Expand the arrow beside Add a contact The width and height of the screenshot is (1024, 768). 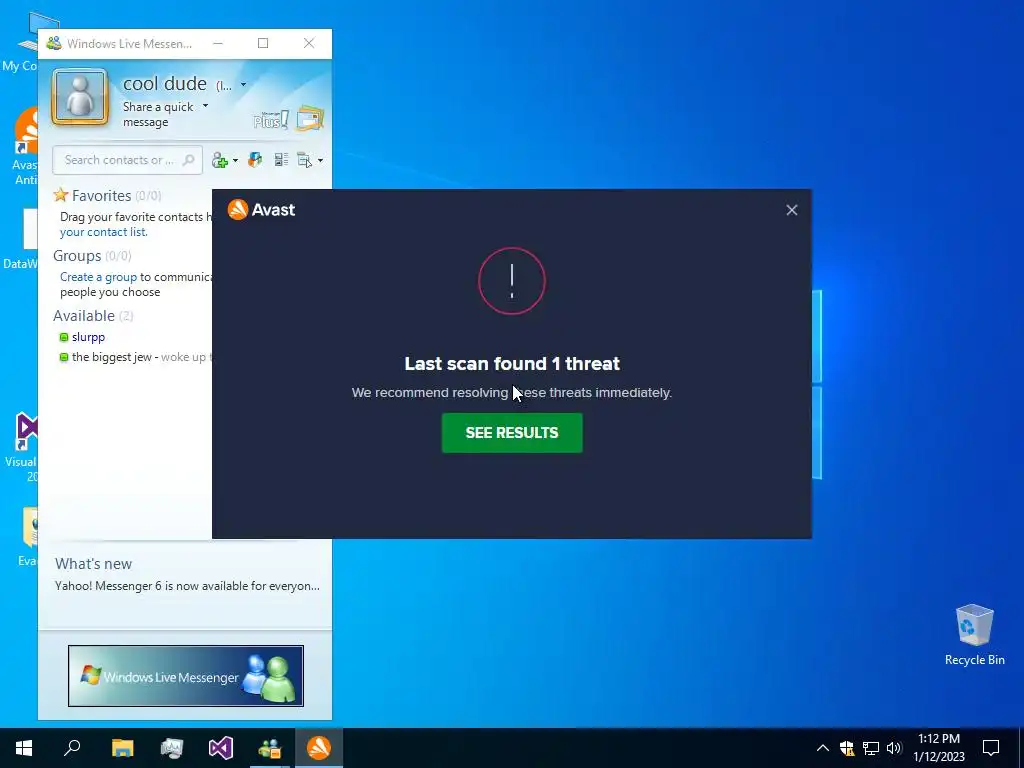[x=235, y=161]
